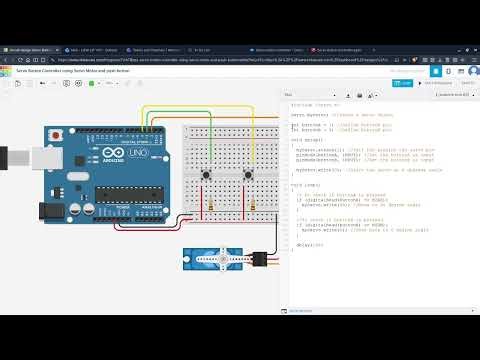Select the fifth browser tab
Image resolution: width=480 pixels, height=360 pixels.
[x=276, y=50]
